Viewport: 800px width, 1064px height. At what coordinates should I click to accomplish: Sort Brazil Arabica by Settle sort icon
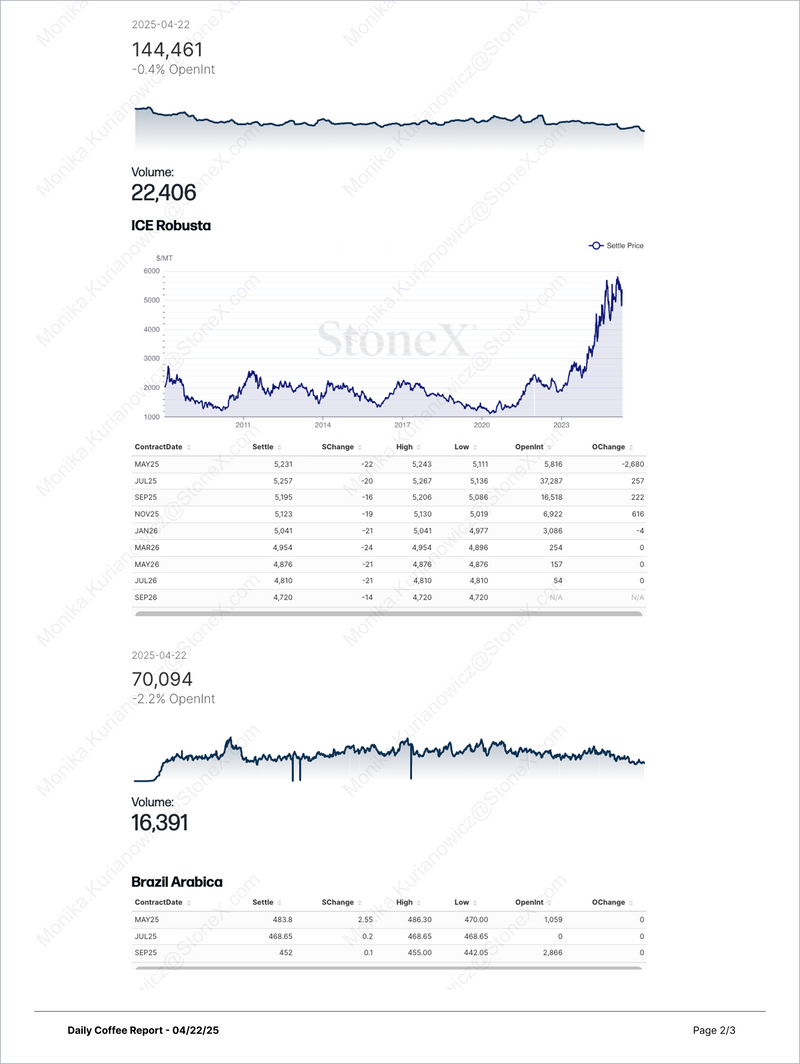[x=279, y=902]
